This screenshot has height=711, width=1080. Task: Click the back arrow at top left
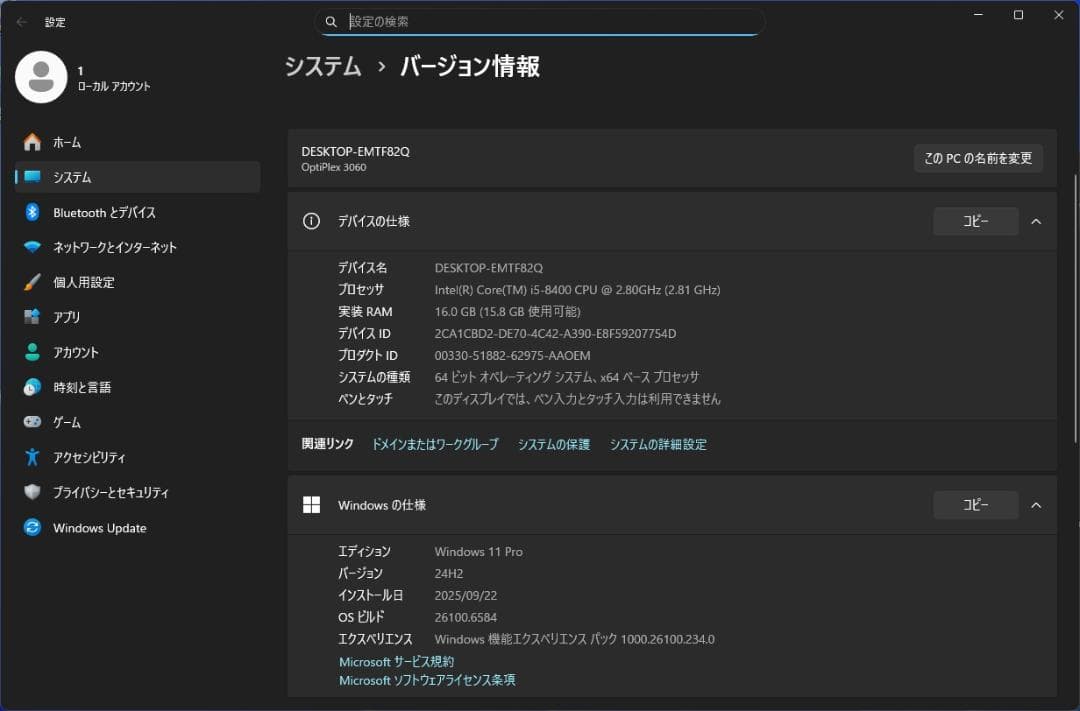(x=20, y=22)
